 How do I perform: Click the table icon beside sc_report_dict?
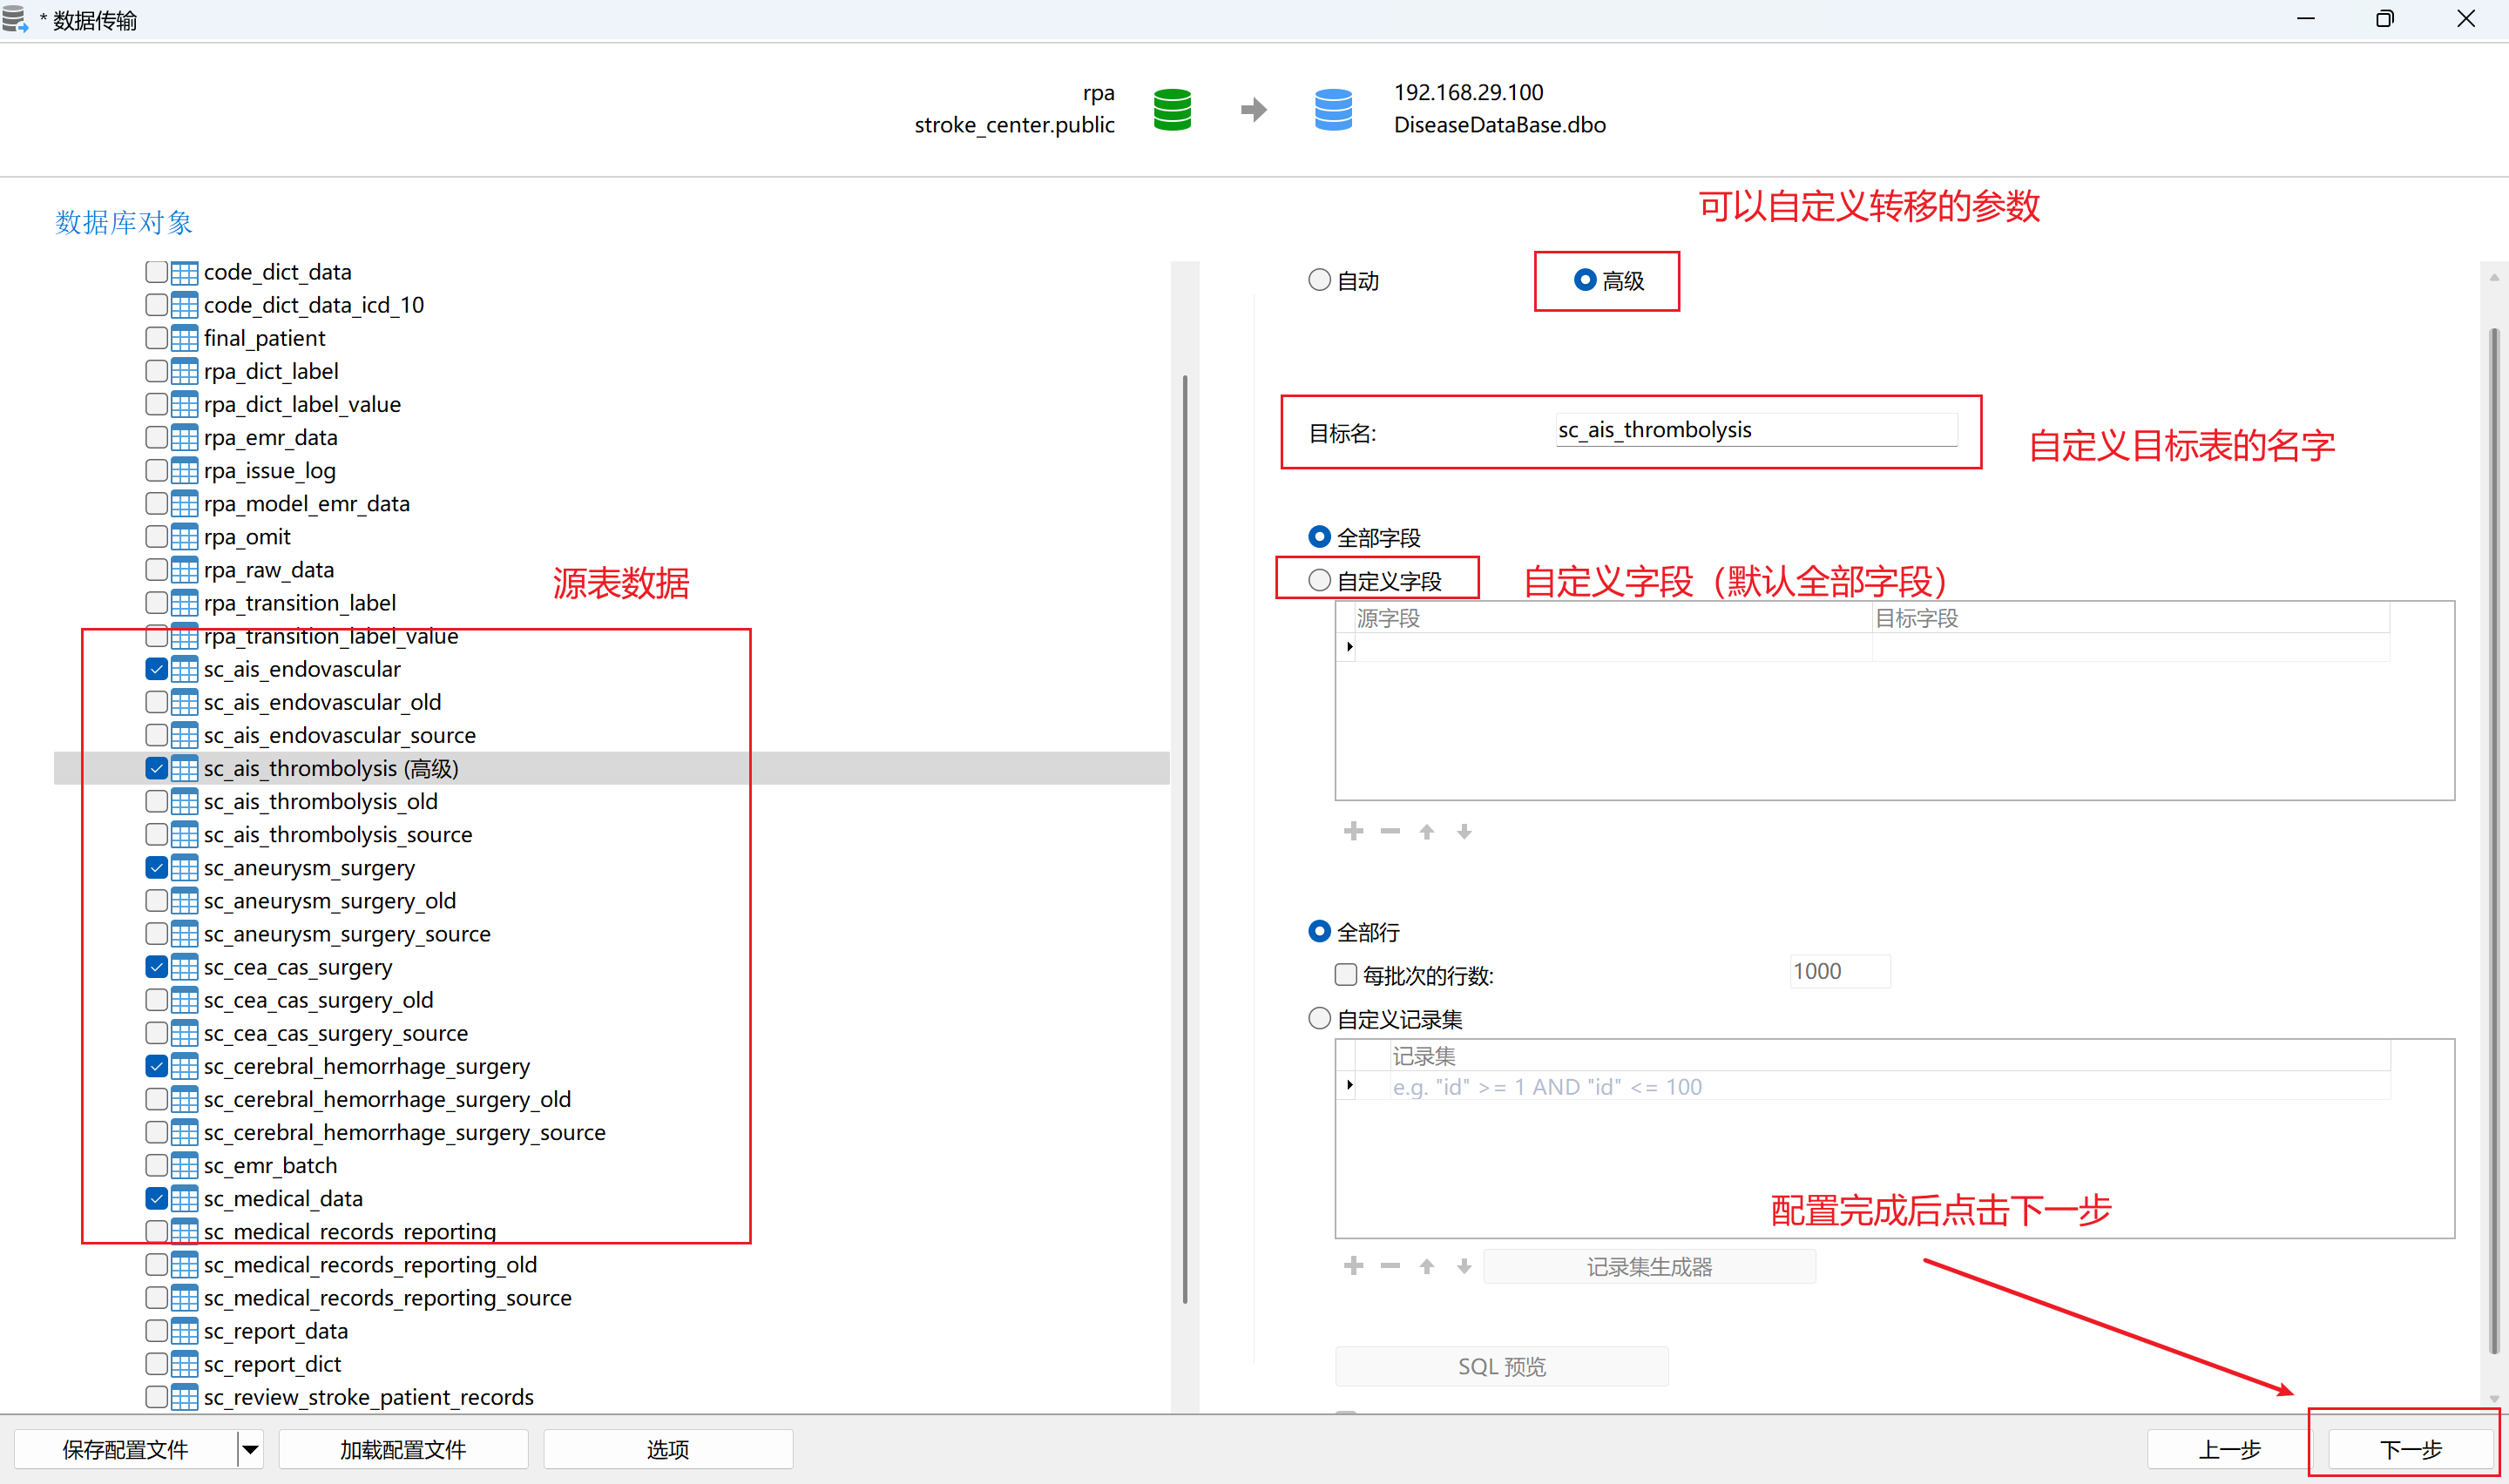tap(184, 1364)
